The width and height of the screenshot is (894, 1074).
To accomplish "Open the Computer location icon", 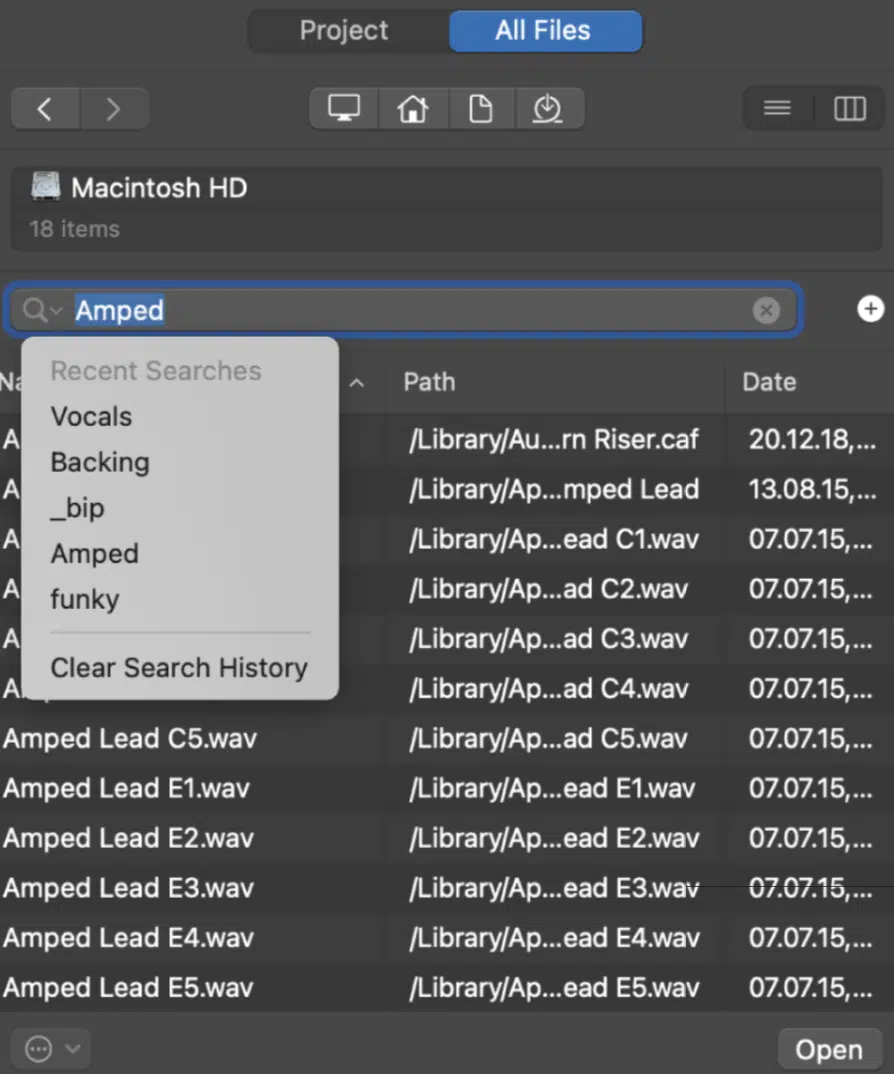I will pos(344,108).
